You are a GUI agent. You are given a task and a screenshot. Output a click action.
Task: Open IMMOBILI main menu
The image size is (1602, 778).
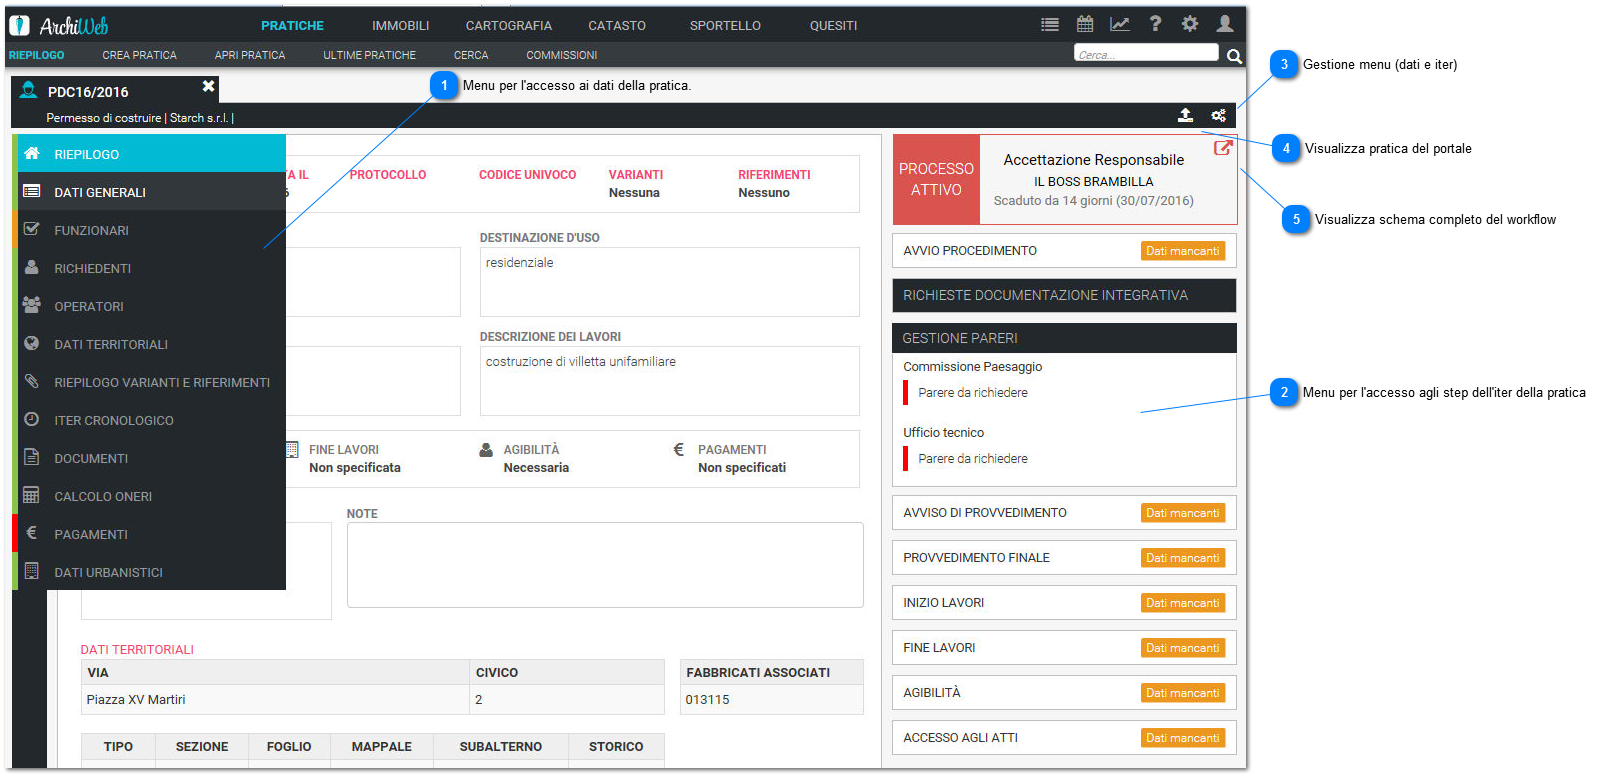[x=400, y=25]
